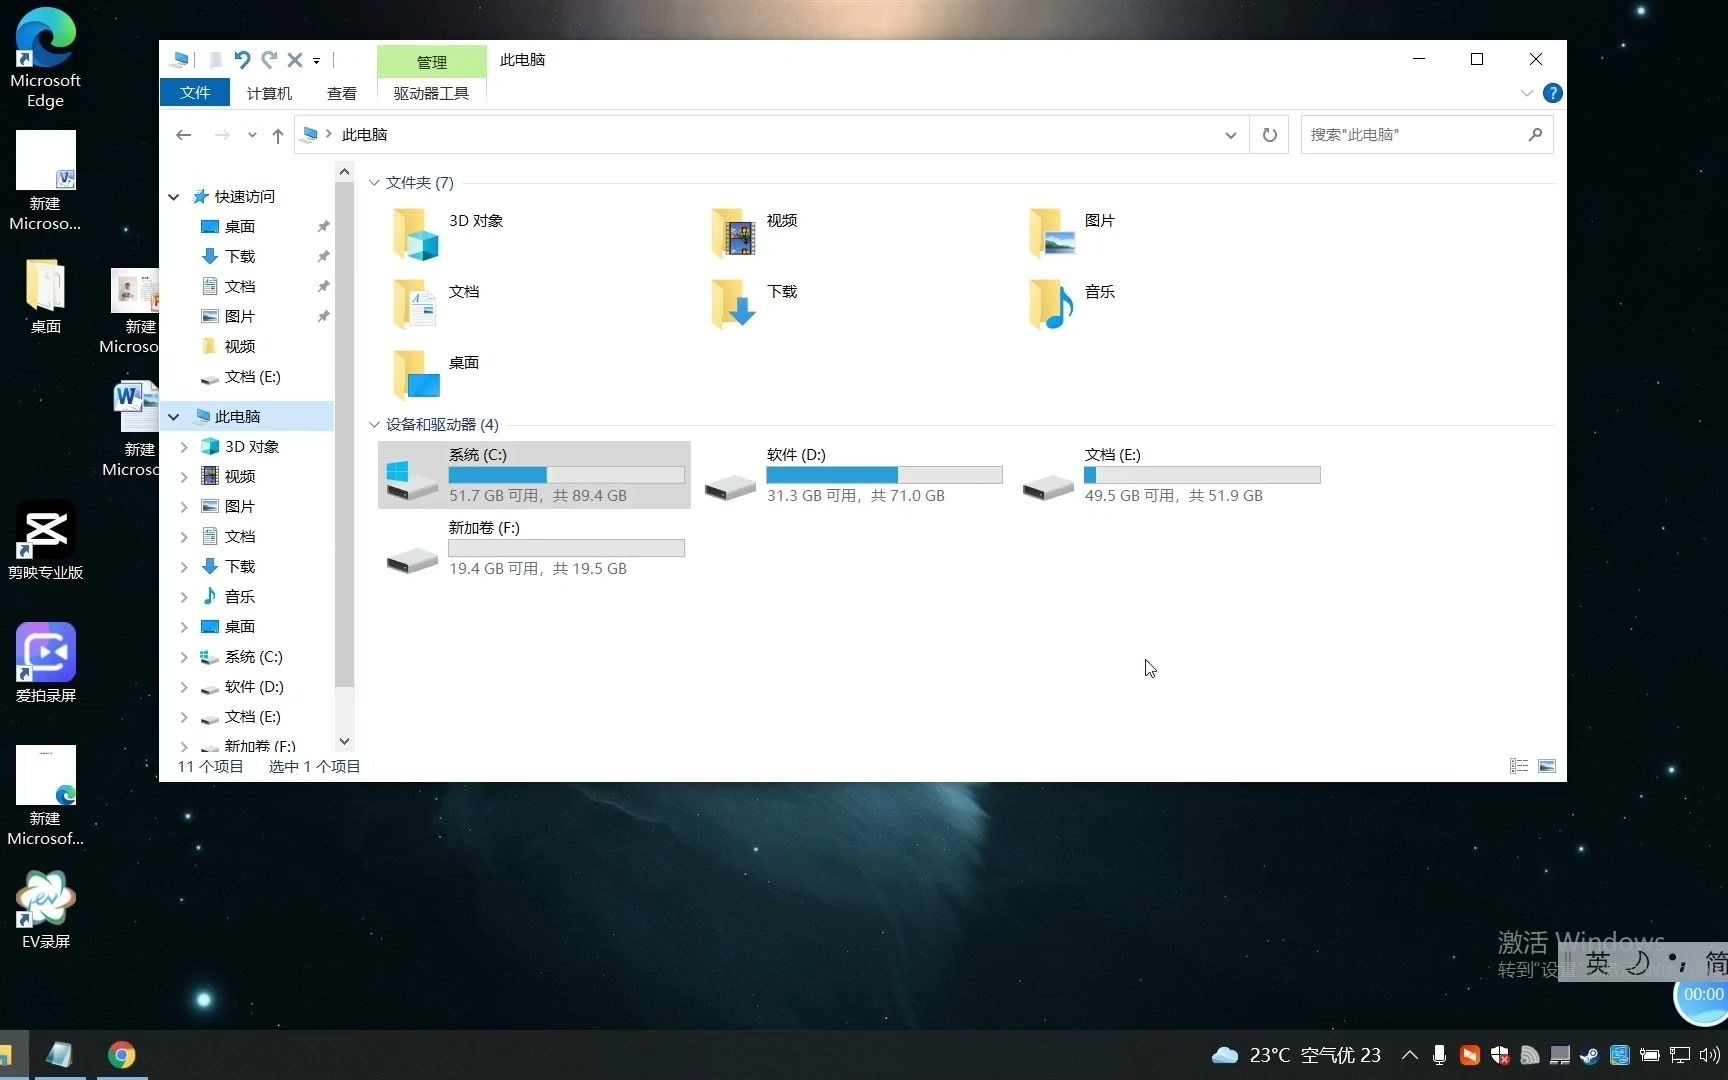Click the navigation pane scrollbar up arrow

tap(344, 172)
